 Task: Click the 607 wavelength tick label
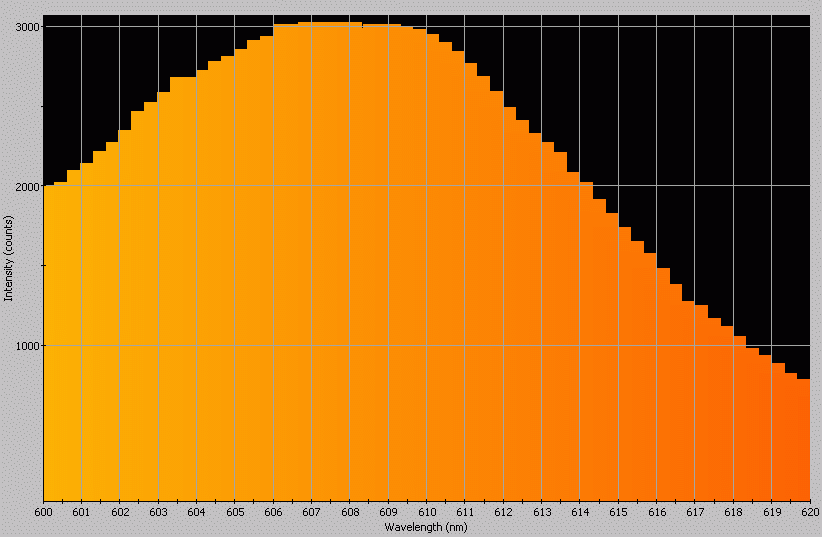[311, 512]
